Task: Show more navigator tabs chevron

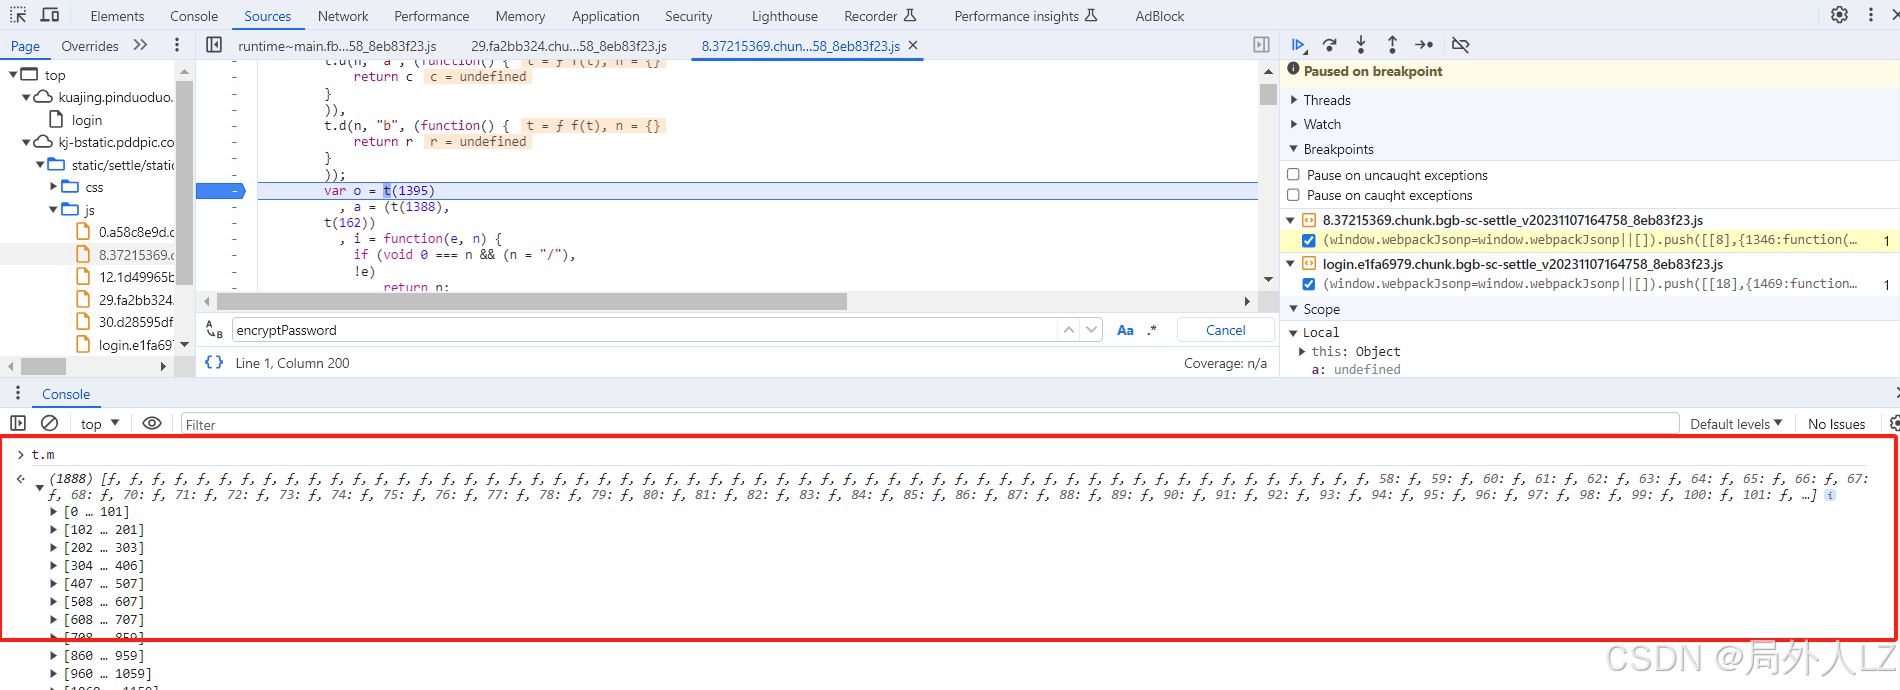Action: (x=140, y=45)
